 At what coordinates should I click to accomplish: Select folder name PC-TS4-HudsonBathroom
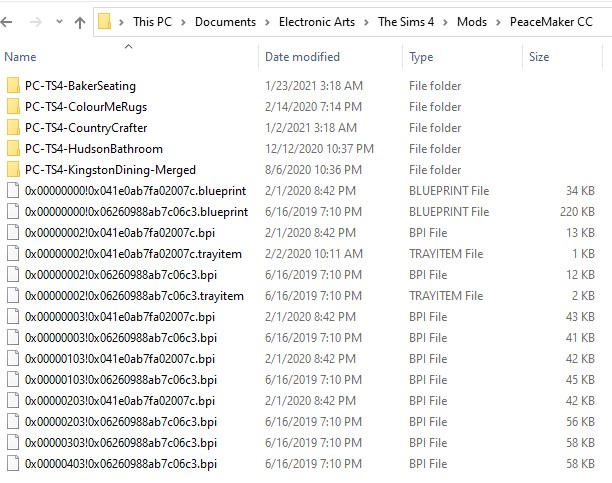pos(94,149)
